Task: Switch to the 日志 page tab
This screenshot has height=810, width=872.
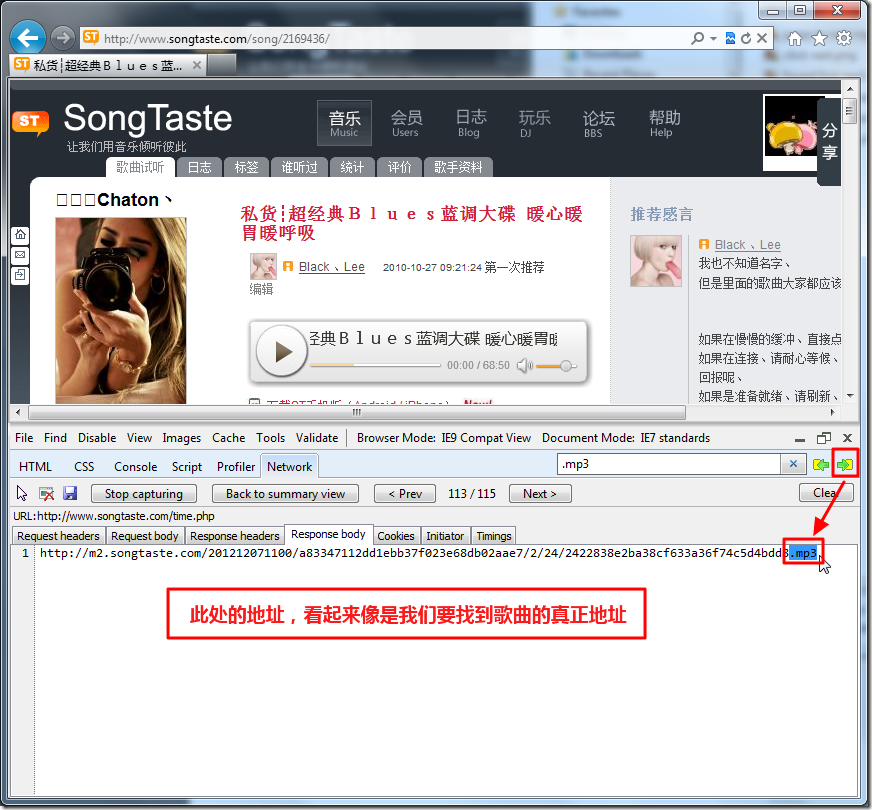Action: [199, 167]
